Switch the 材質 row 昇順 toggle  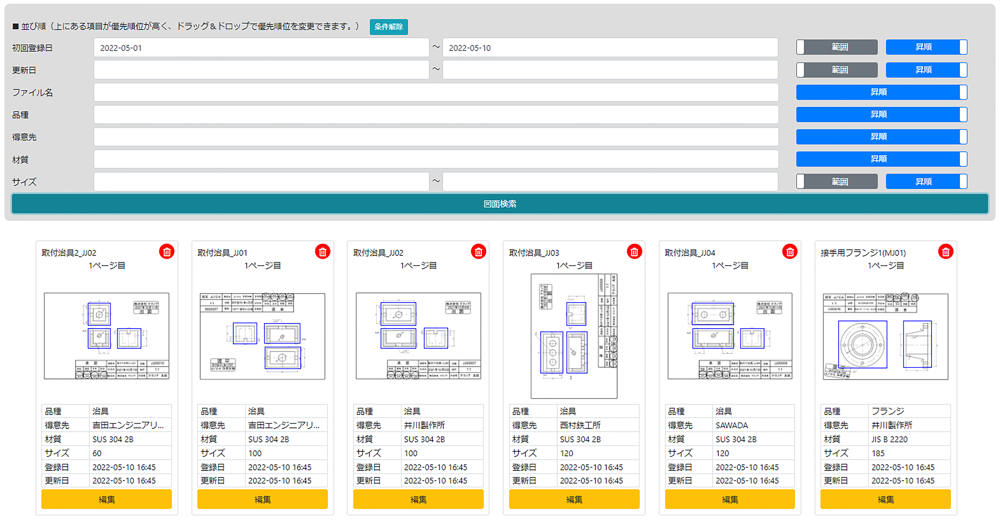[x=881, y=159]
